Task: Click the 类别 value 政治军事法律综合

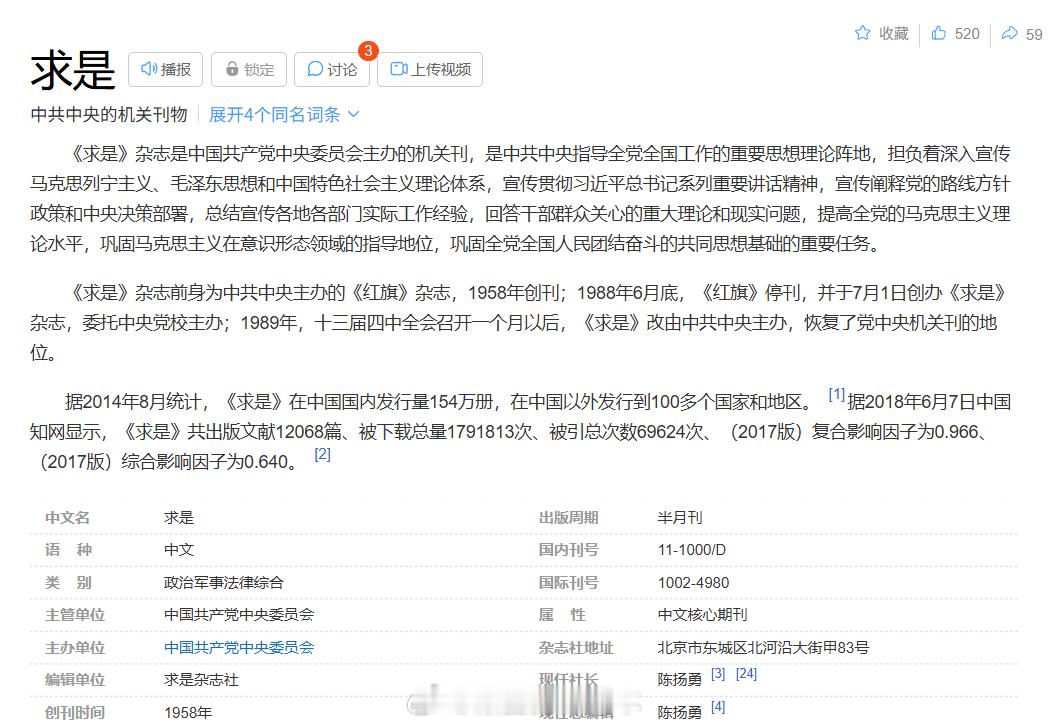Action: pyautogui.click(x=224, y=583)
